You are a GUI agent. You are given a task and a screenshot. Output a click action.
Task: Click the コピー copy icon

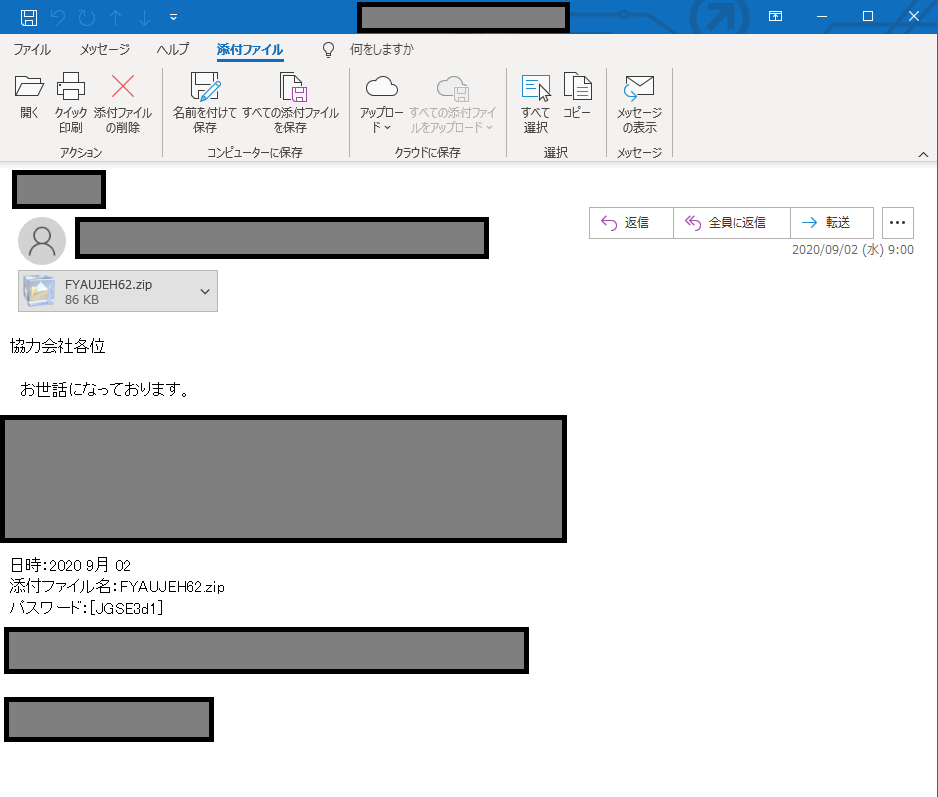pyautogui.click(x=577, y=98)
